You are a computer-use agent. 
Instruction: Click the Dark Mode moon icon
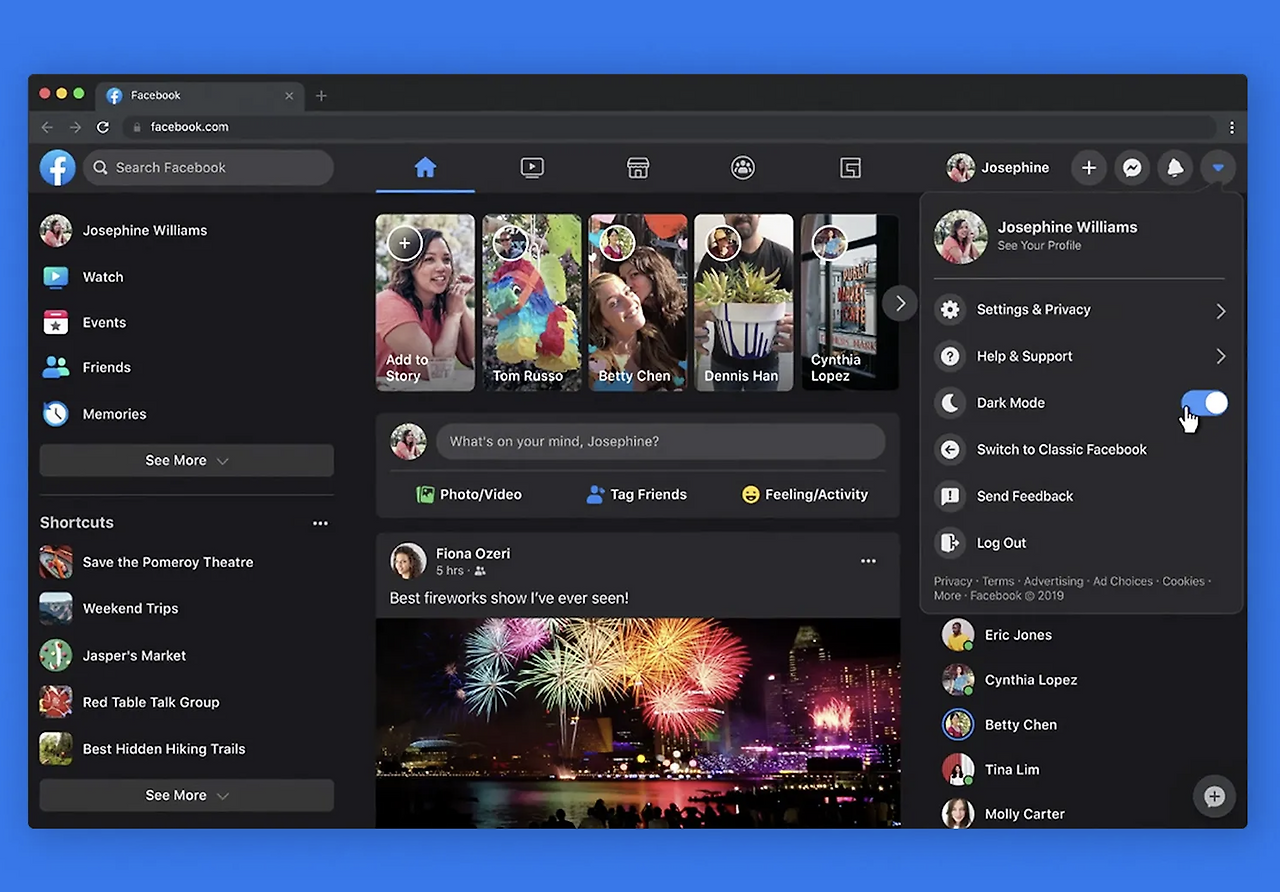pyautogui.click(x=949, y=403)
